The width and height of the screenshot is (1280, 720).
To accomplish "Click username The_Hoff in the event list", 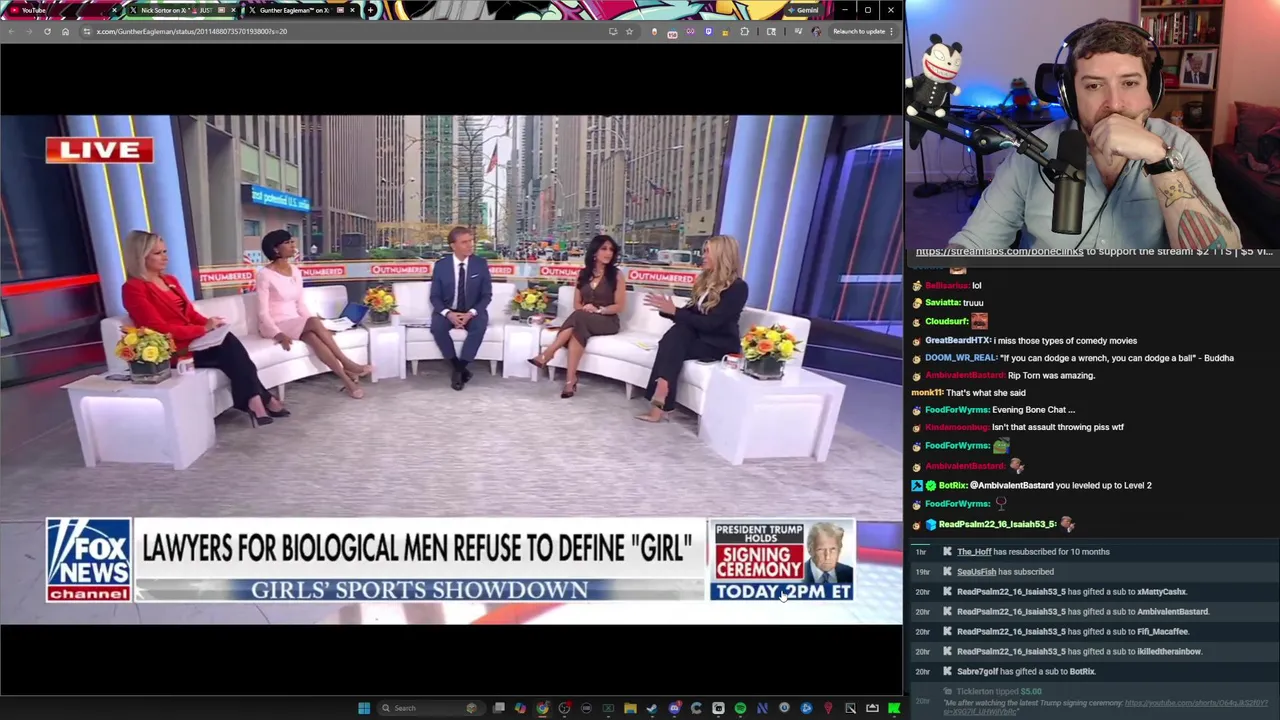I will [974, 552].
